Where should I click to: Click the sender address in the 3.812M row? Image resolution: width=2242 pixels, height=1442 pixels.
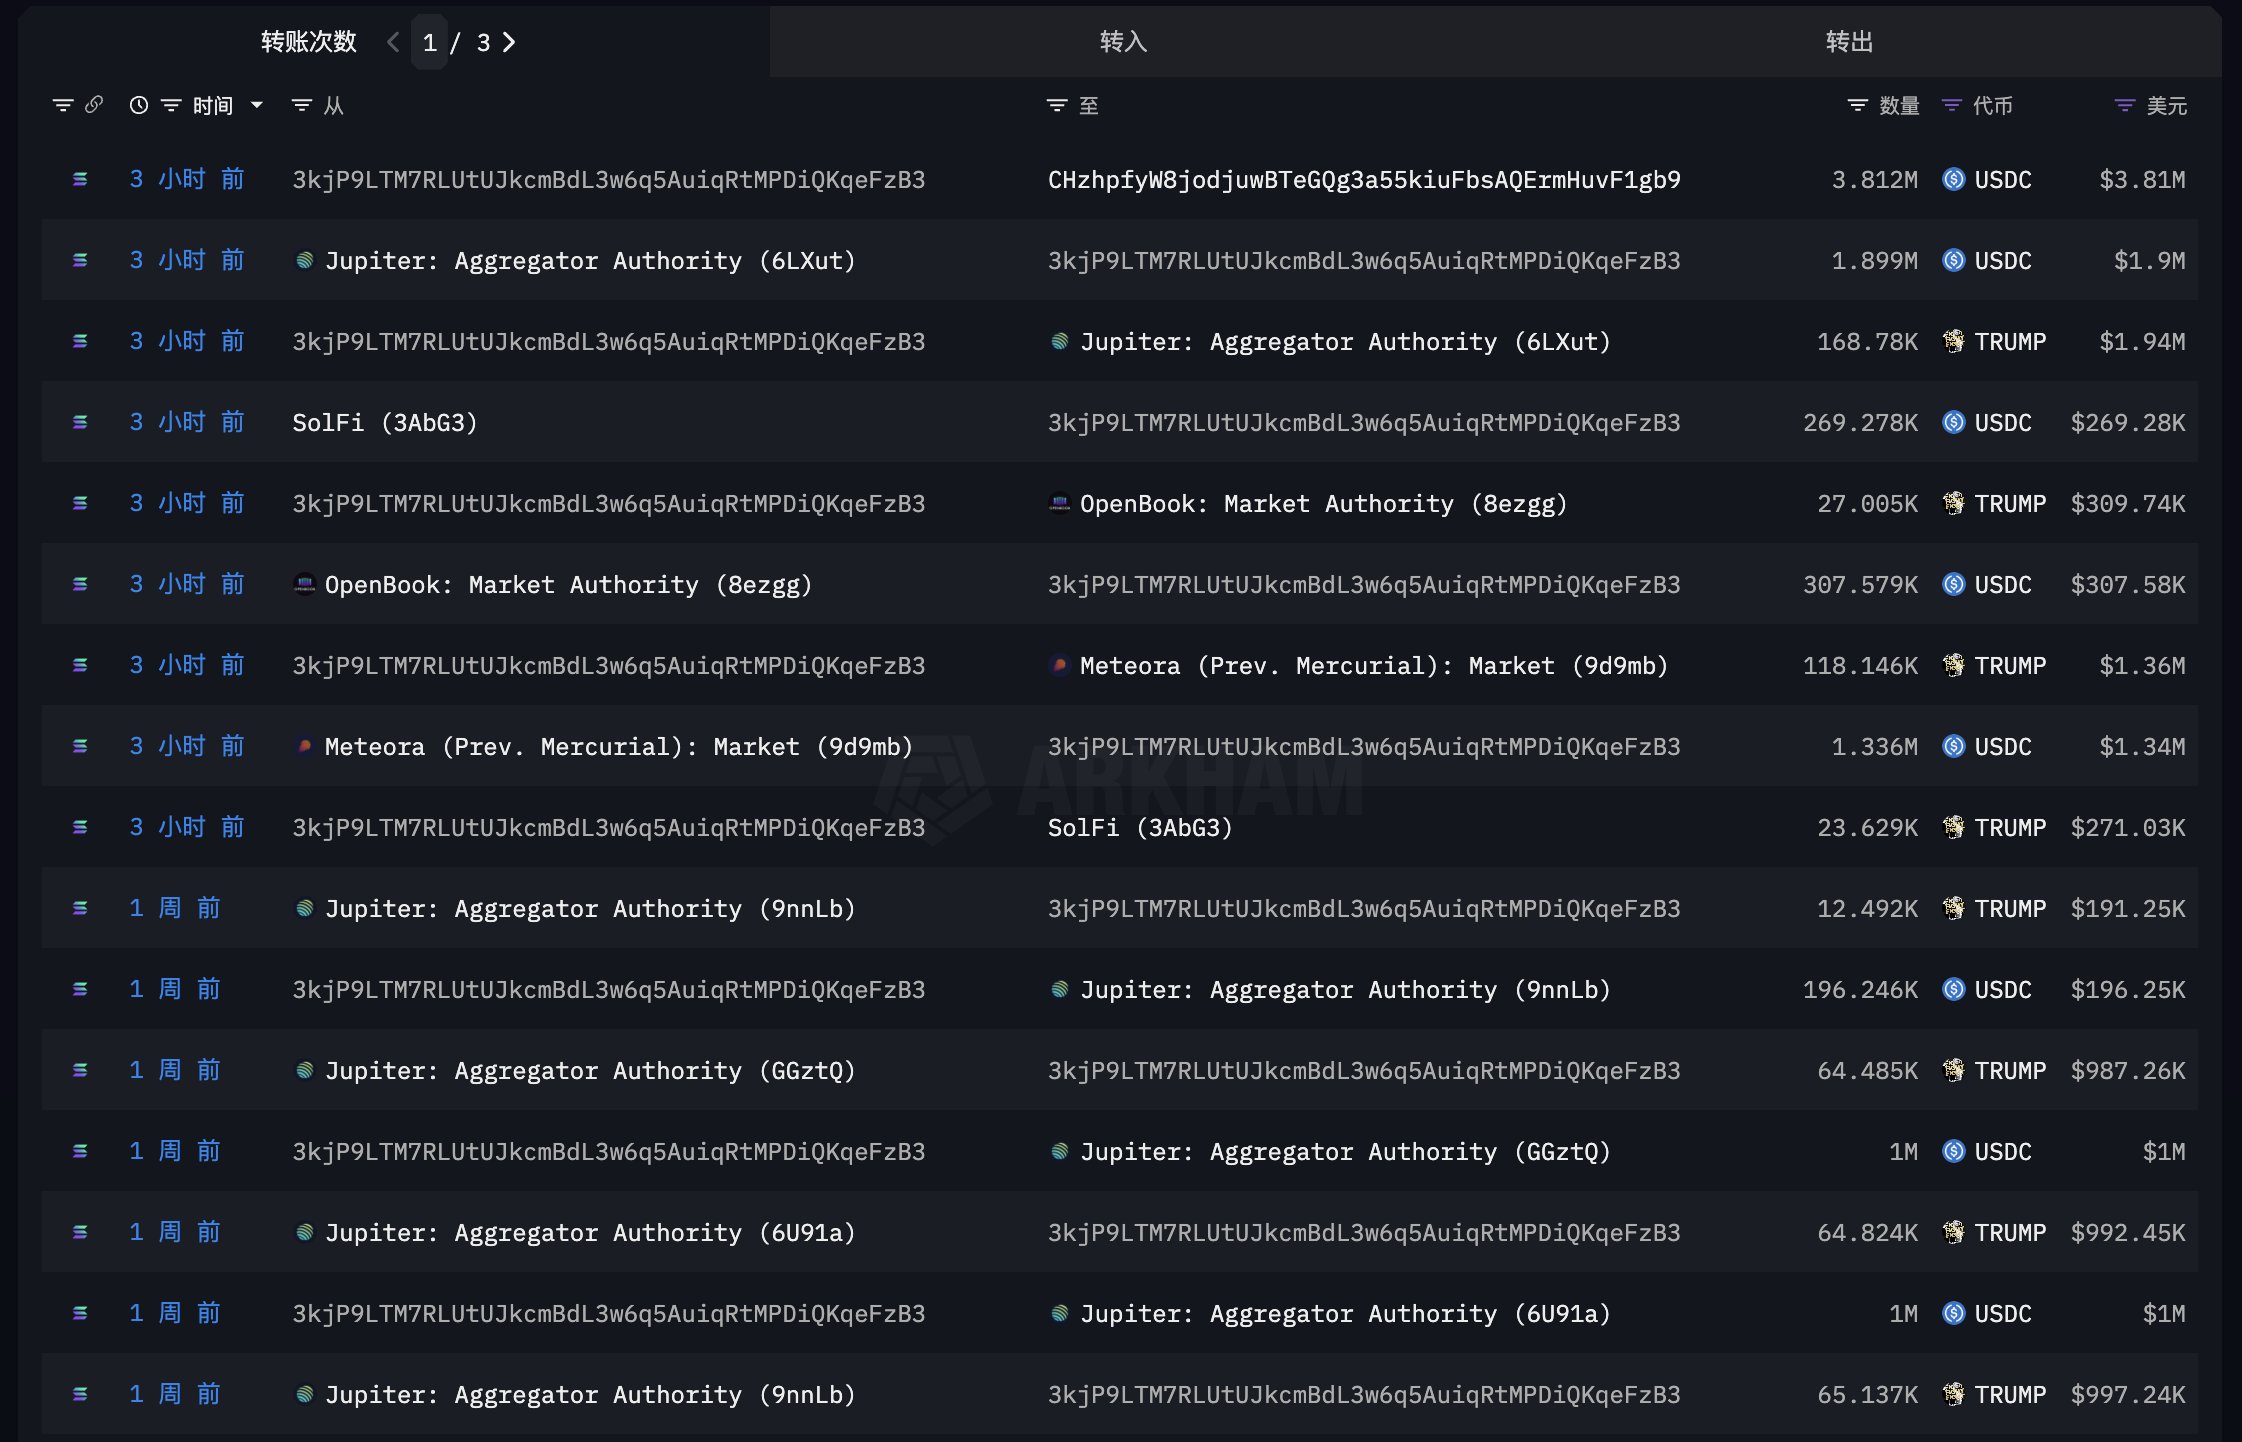(x=608, y=179)
